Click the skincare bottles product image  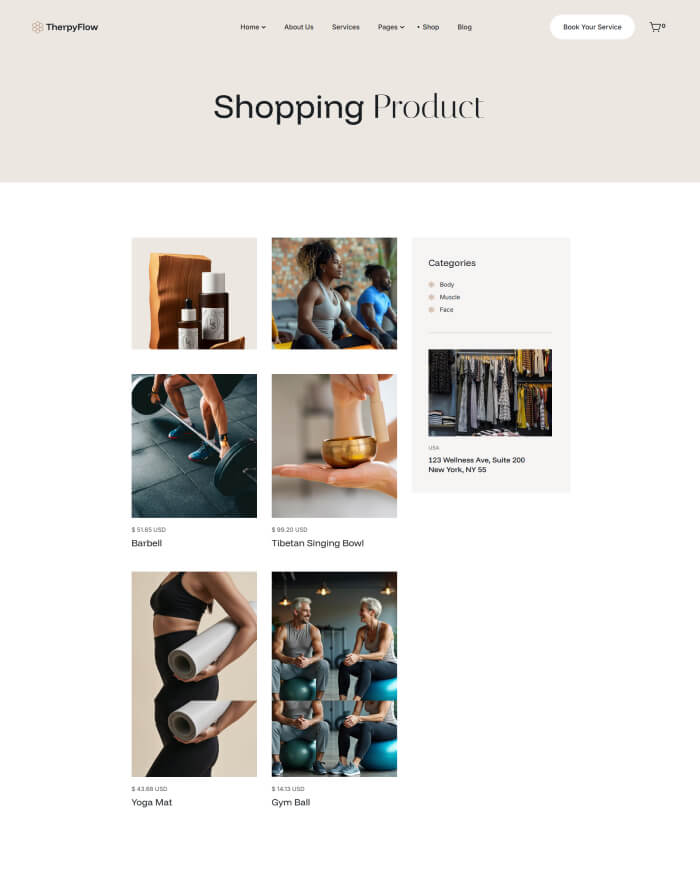click(x=194, y=294)
